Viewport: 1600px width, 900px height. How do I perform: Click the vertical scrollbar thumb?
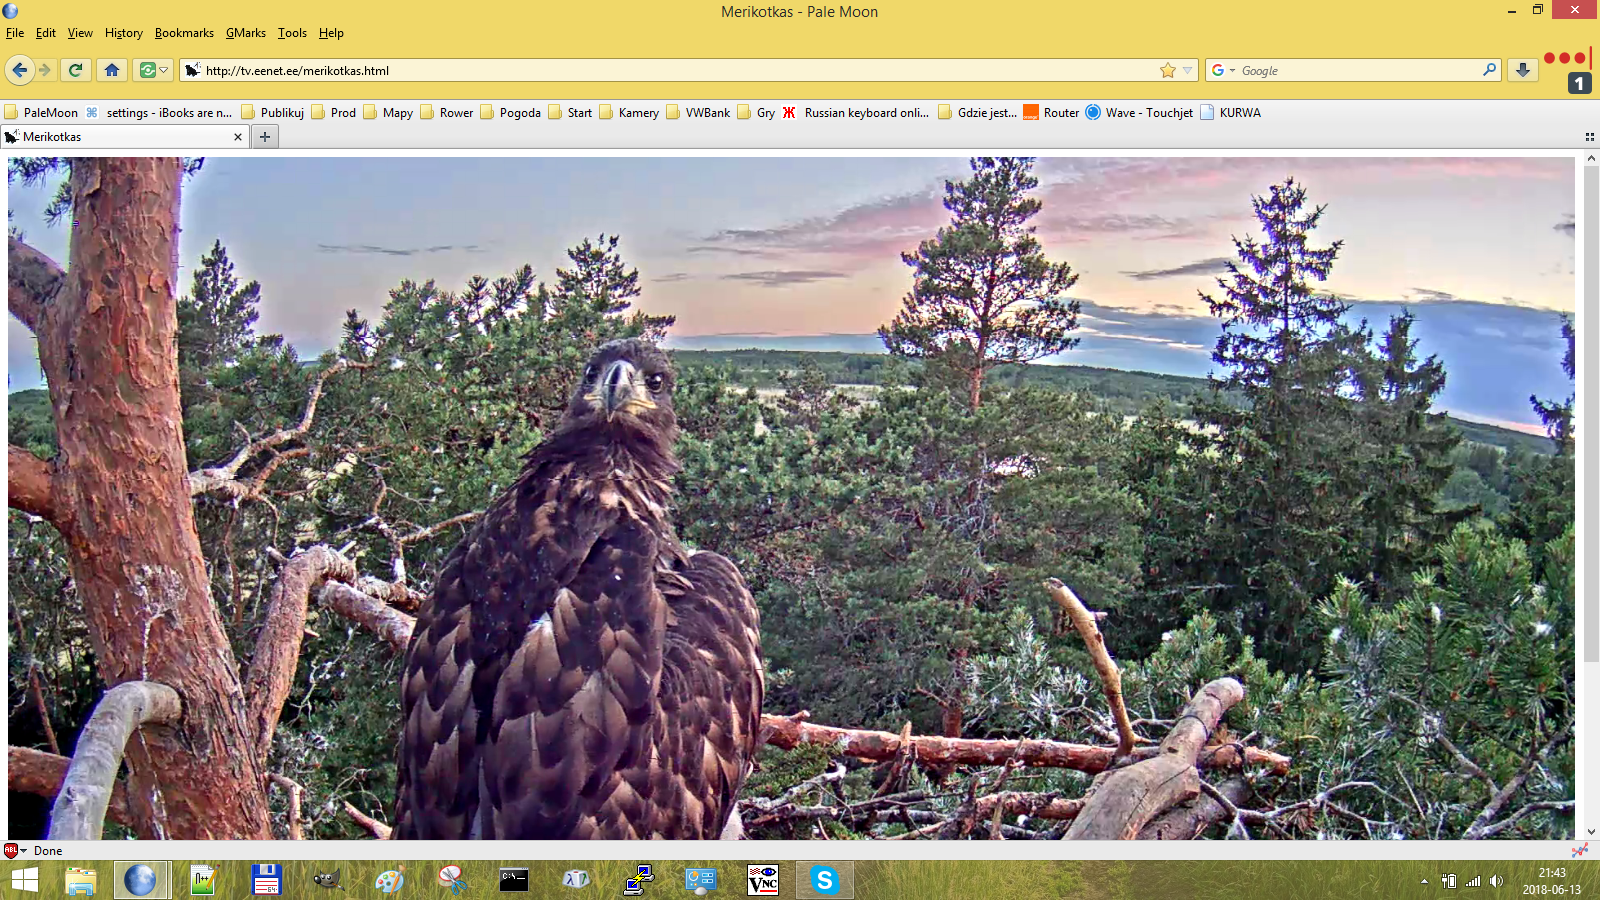pyautogui.click(x=1590, y=413)
